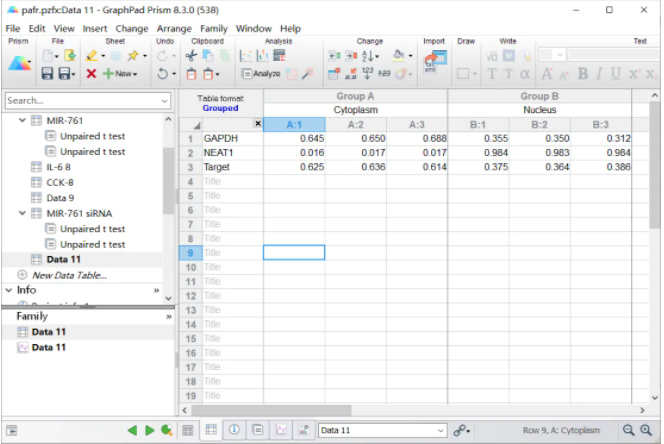664x444 pixels.
Task: Click the X box in row title header
Action: click(x=257, y=123)
